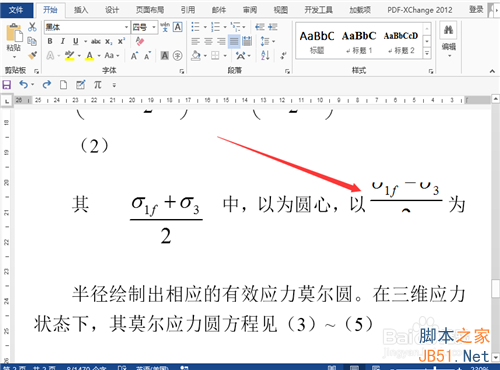The width and height of the screenshot is (500, 370).
Task: Toggle Character Shading
Action: coord(165,56)
